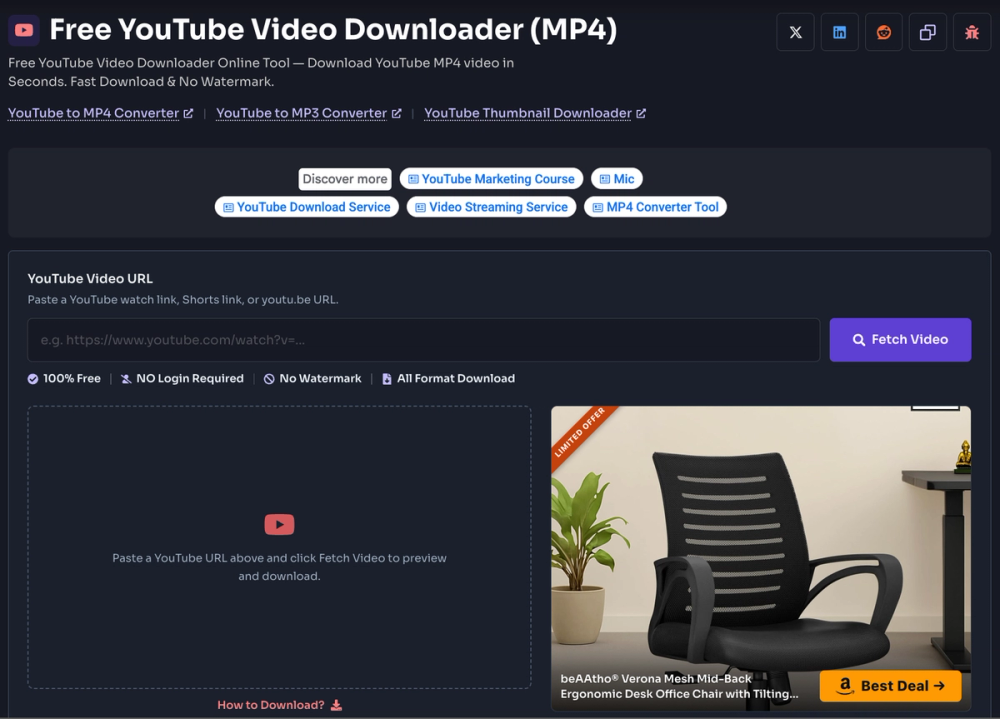Open the YouTube Download Service suggestion chip
Image resolution: width=1000 pixels, height=719 pixels.
pos(307,207)
